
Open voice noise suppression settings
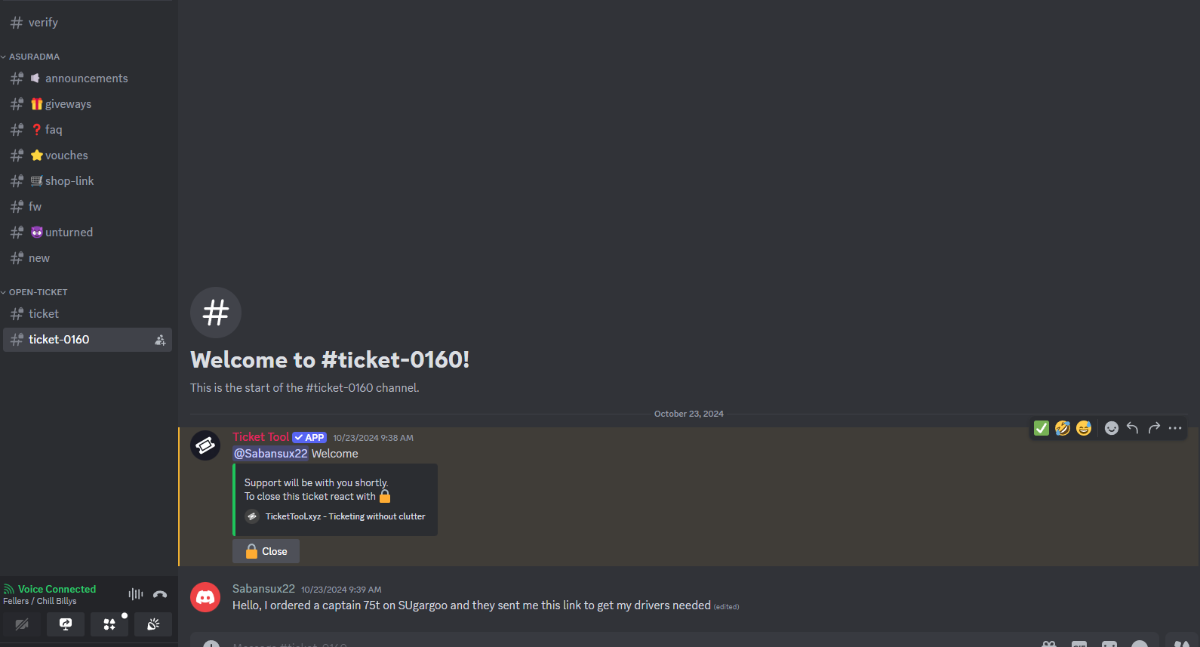[137, 594]
